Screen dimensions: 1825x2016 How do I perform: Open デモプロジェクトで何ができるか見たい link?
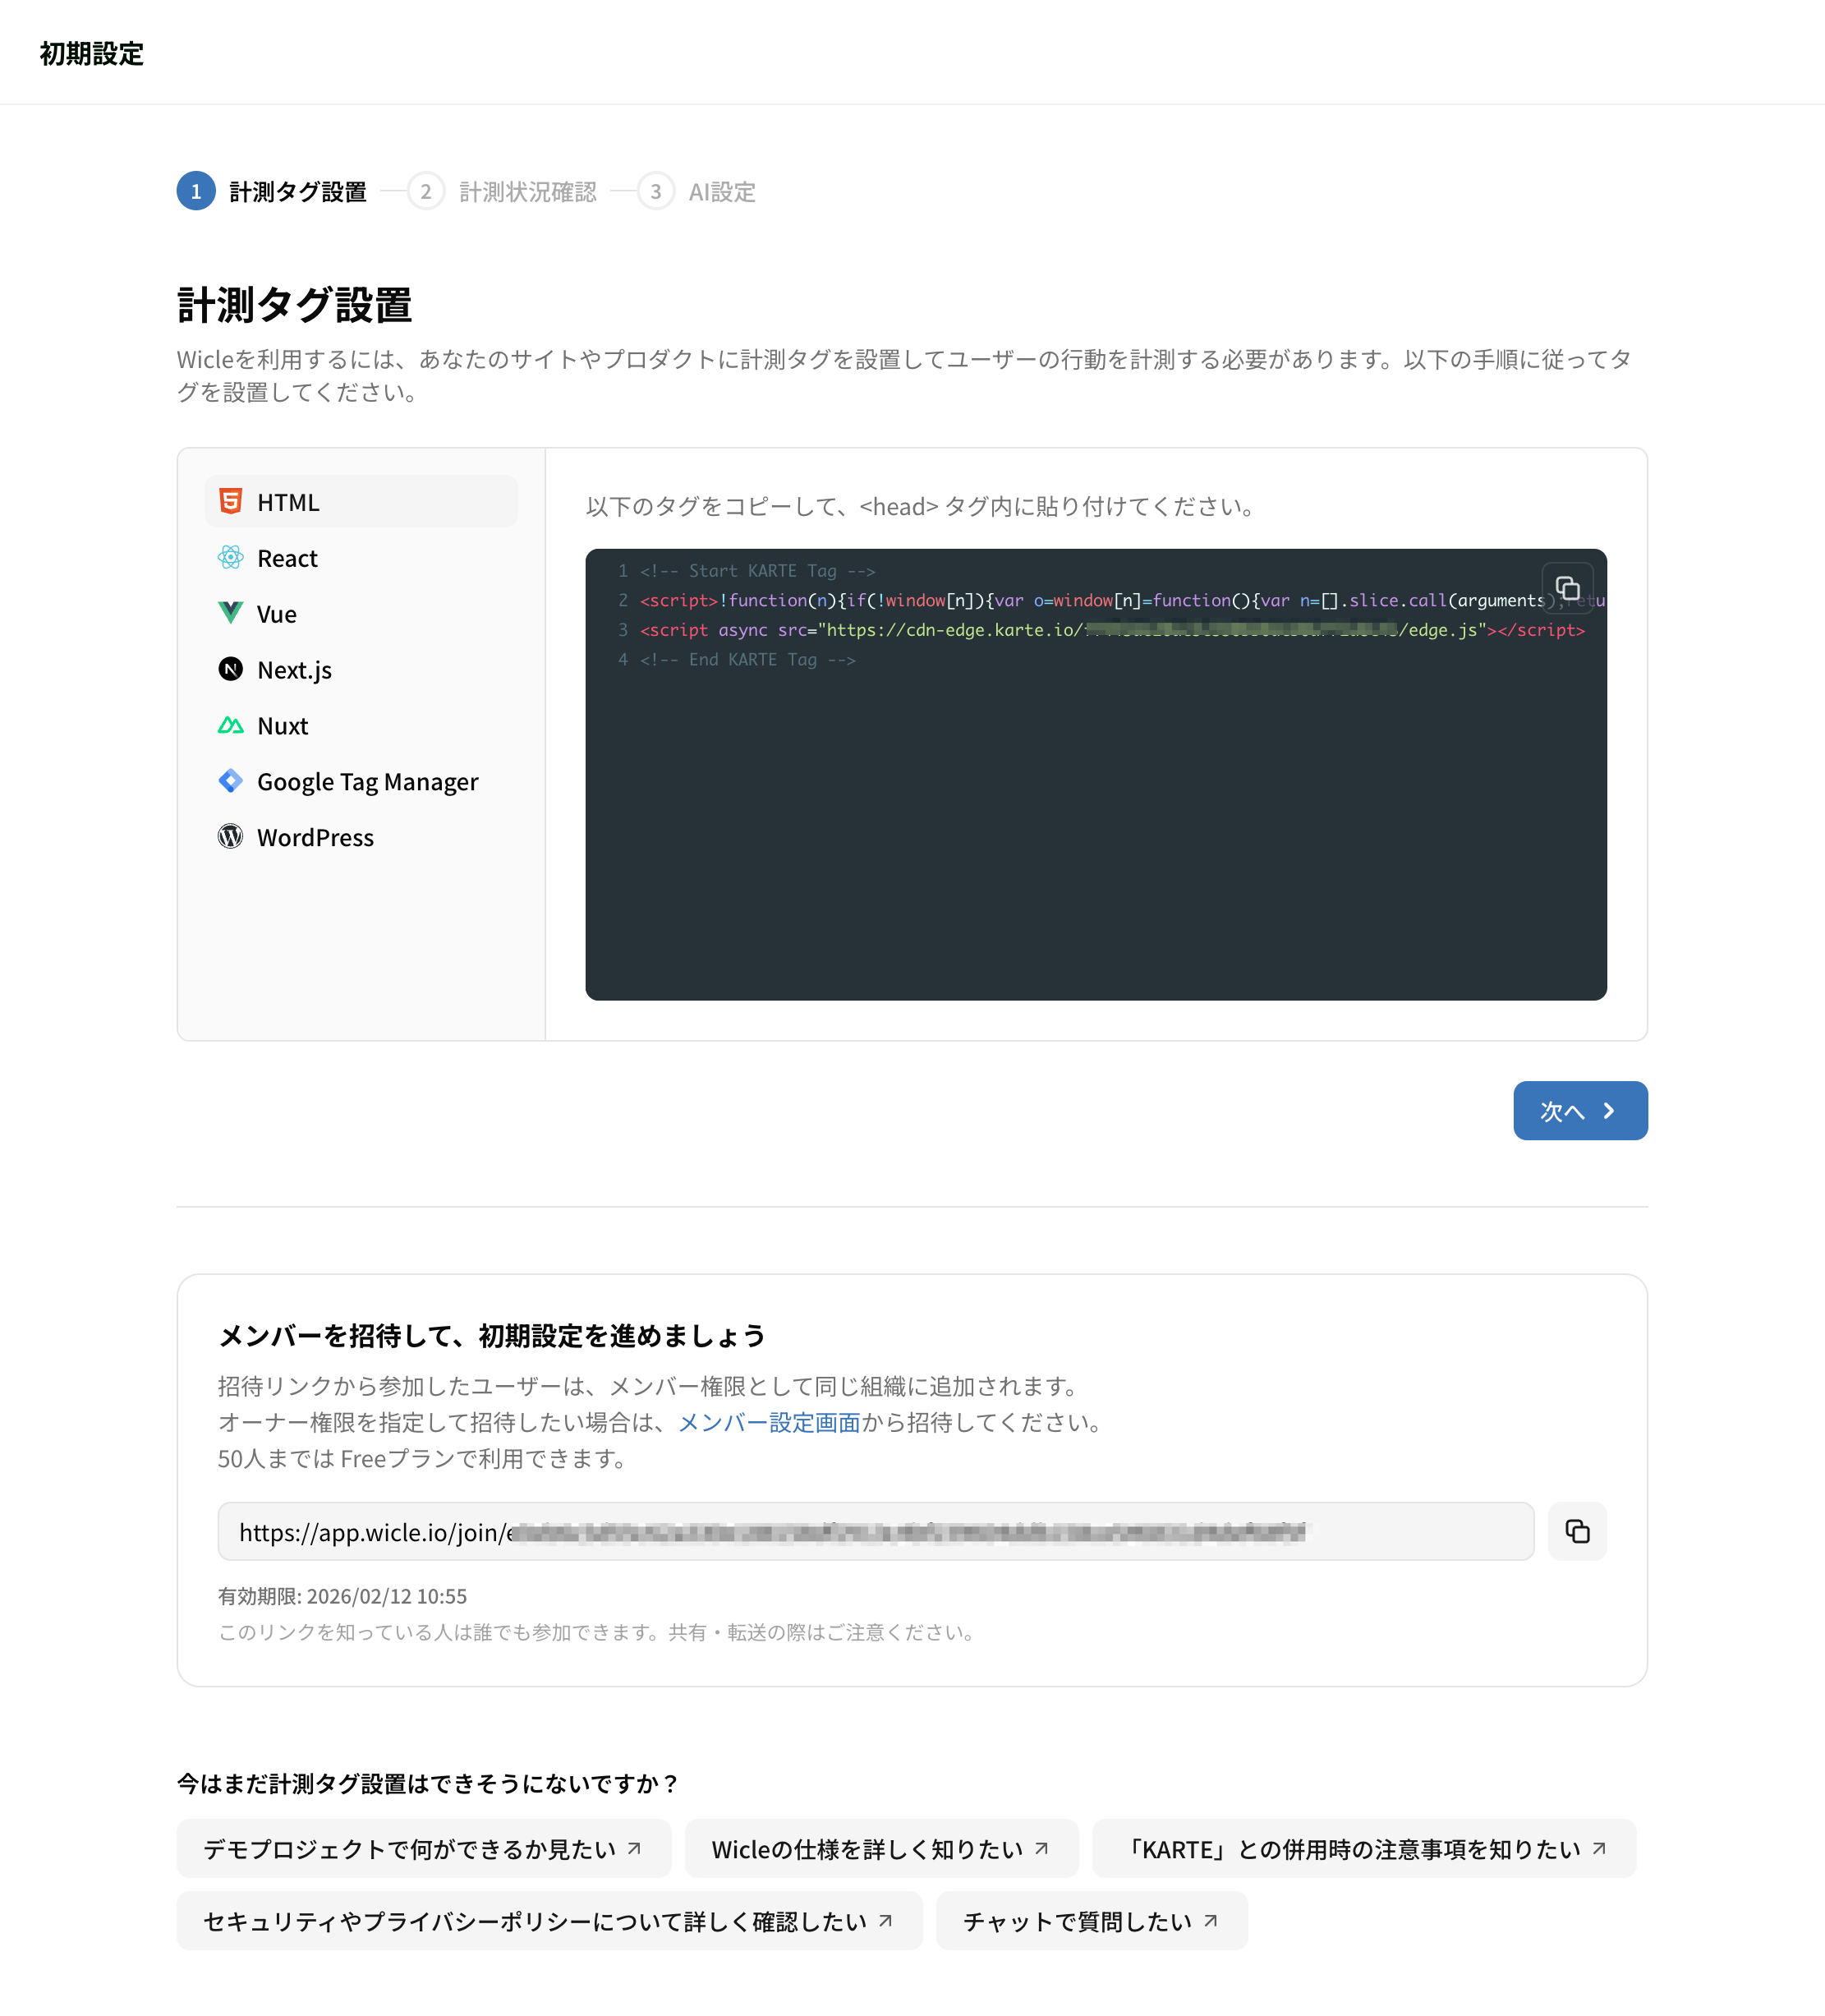tap(424, 1848)
